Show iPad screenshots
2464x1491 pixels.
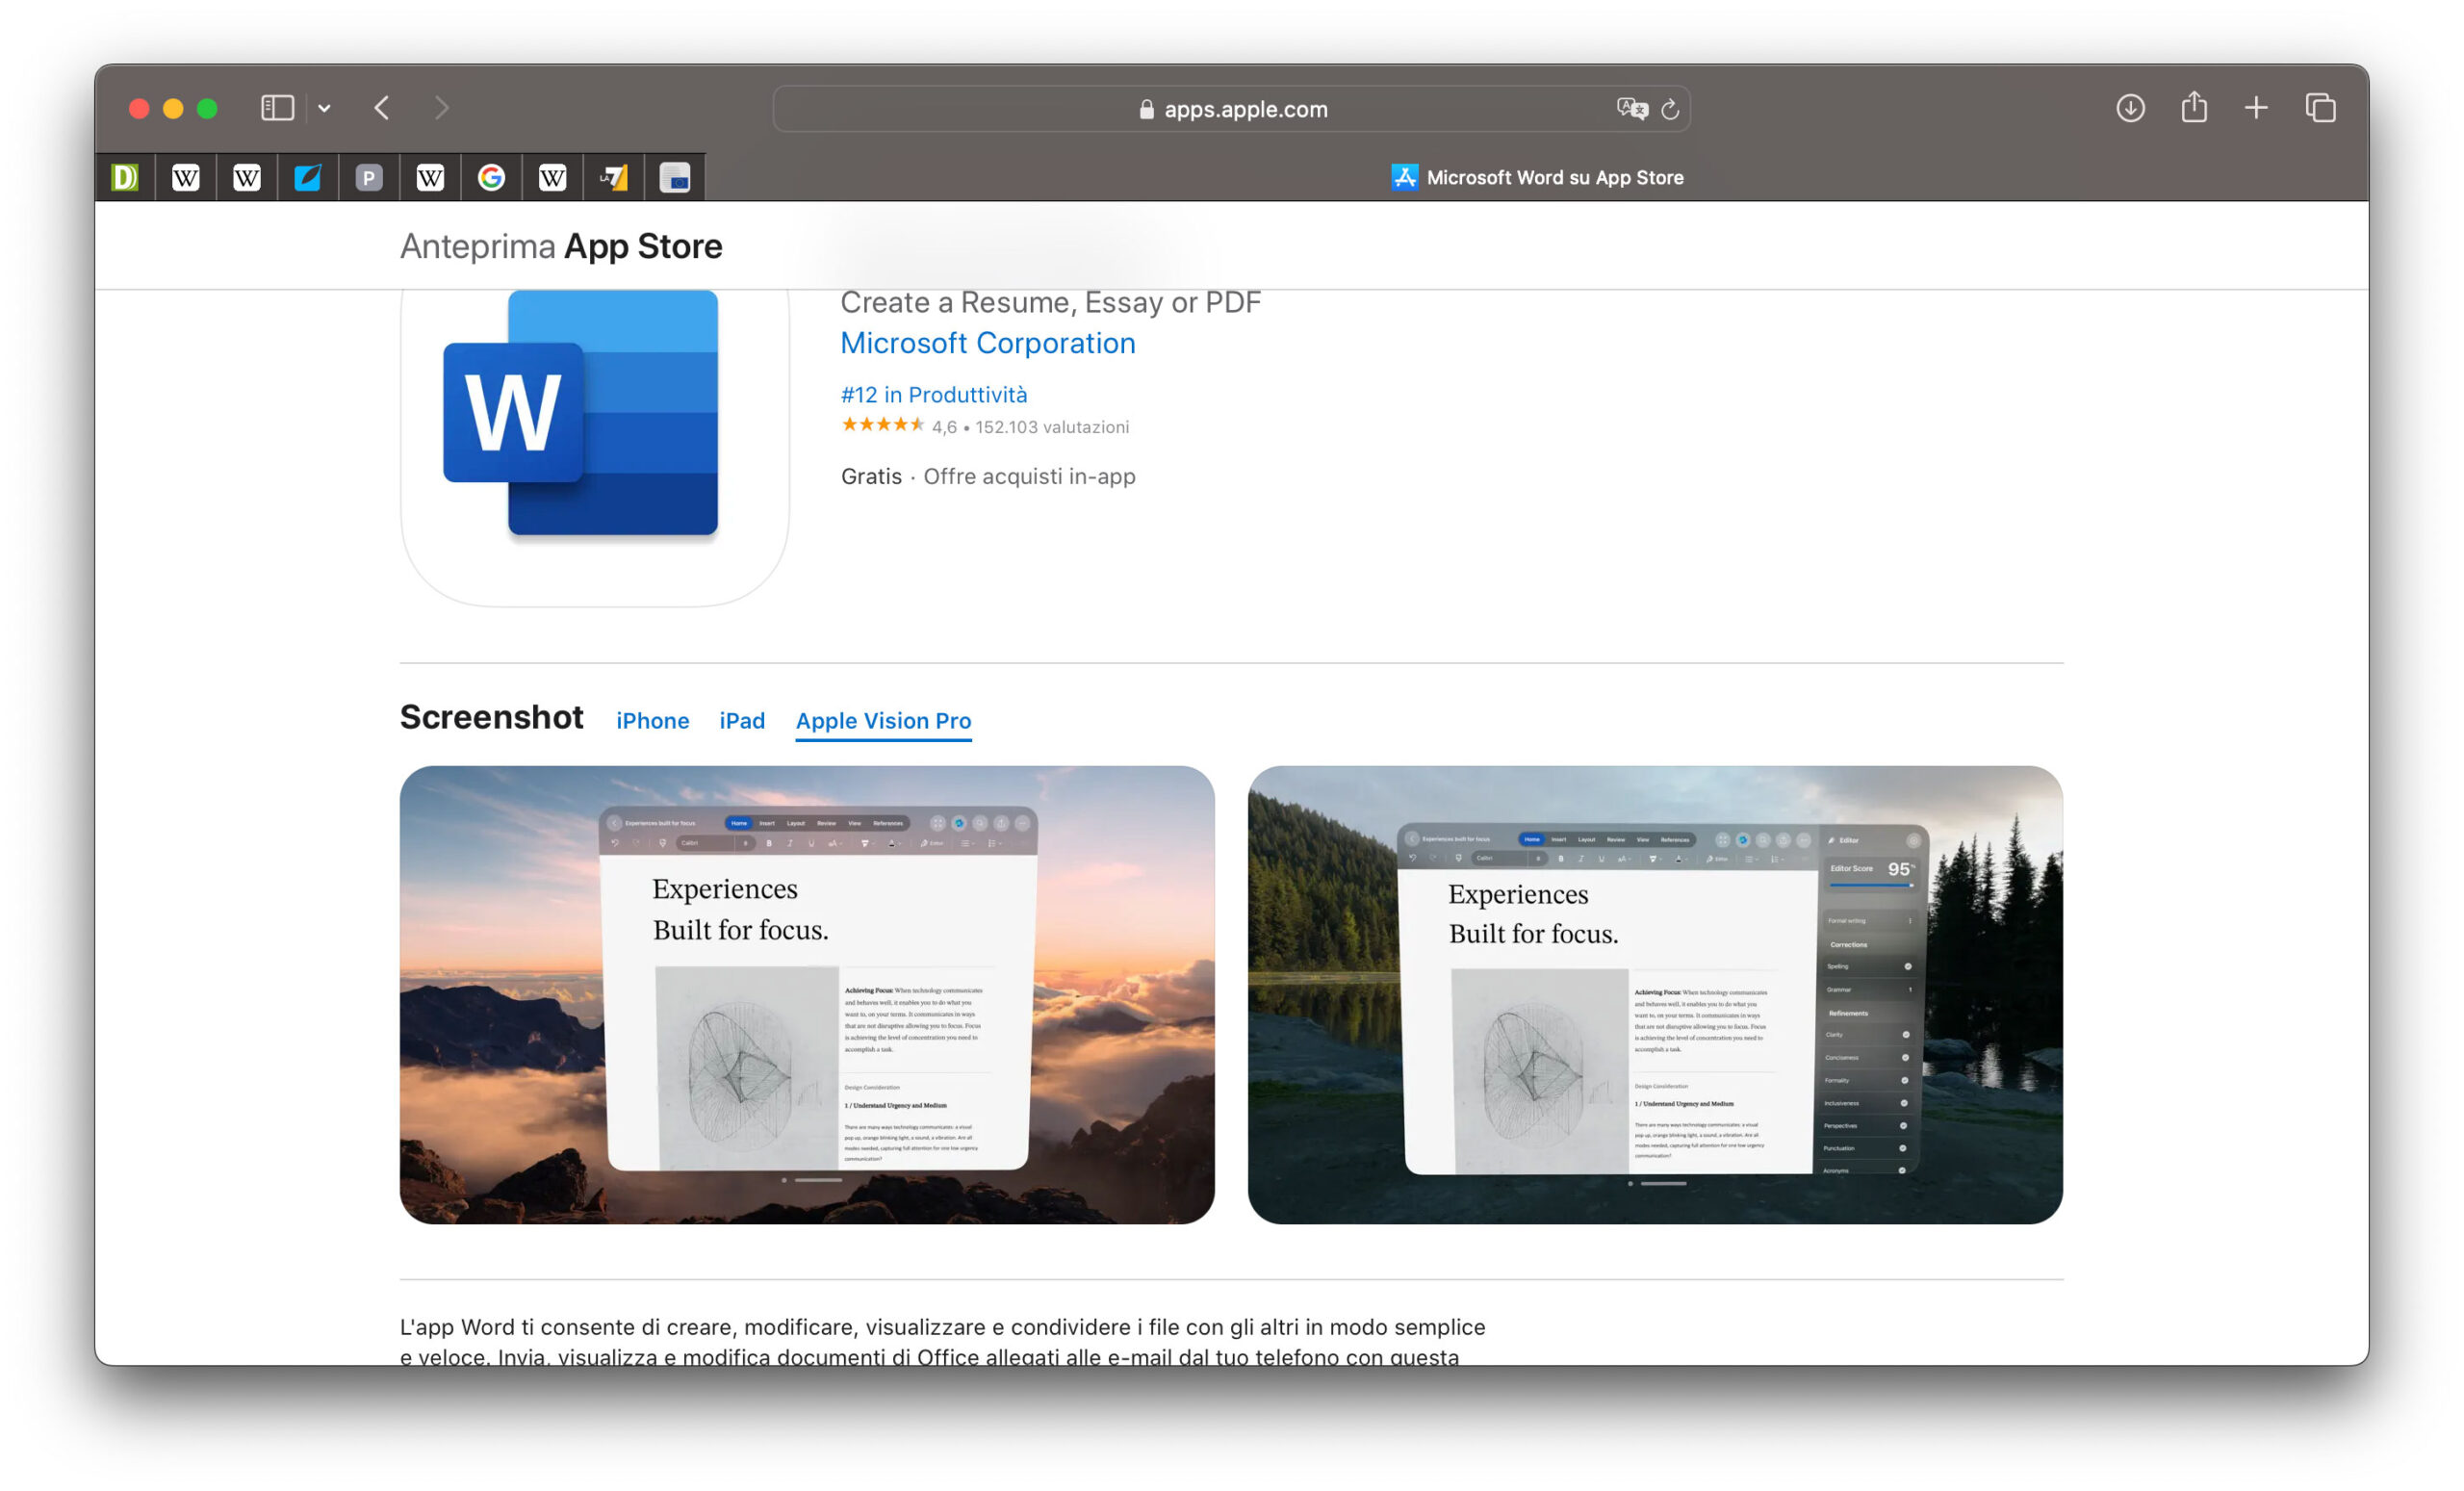click(742, 721)
